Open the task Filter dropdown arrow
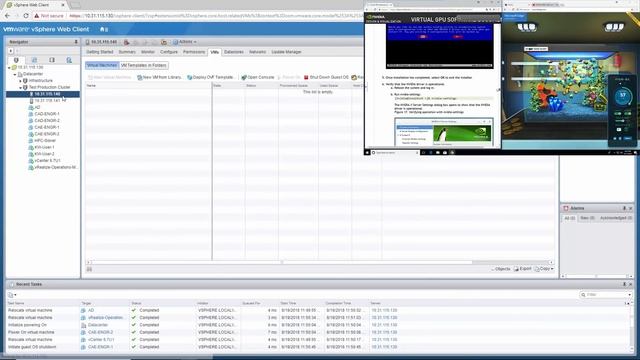This screenshot has width=640, height=360. click(630, 295)
